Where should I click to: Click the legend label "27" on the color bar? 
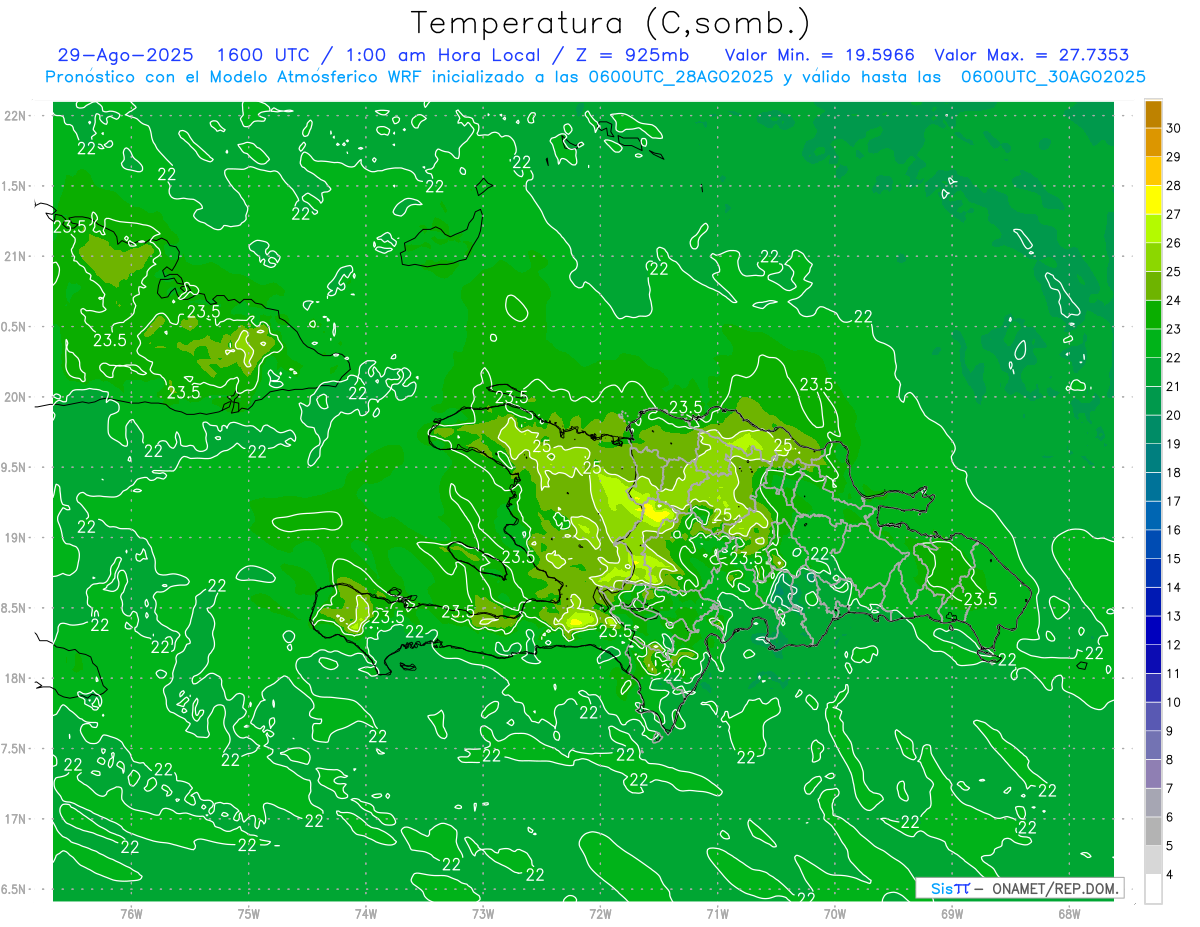1173,214
